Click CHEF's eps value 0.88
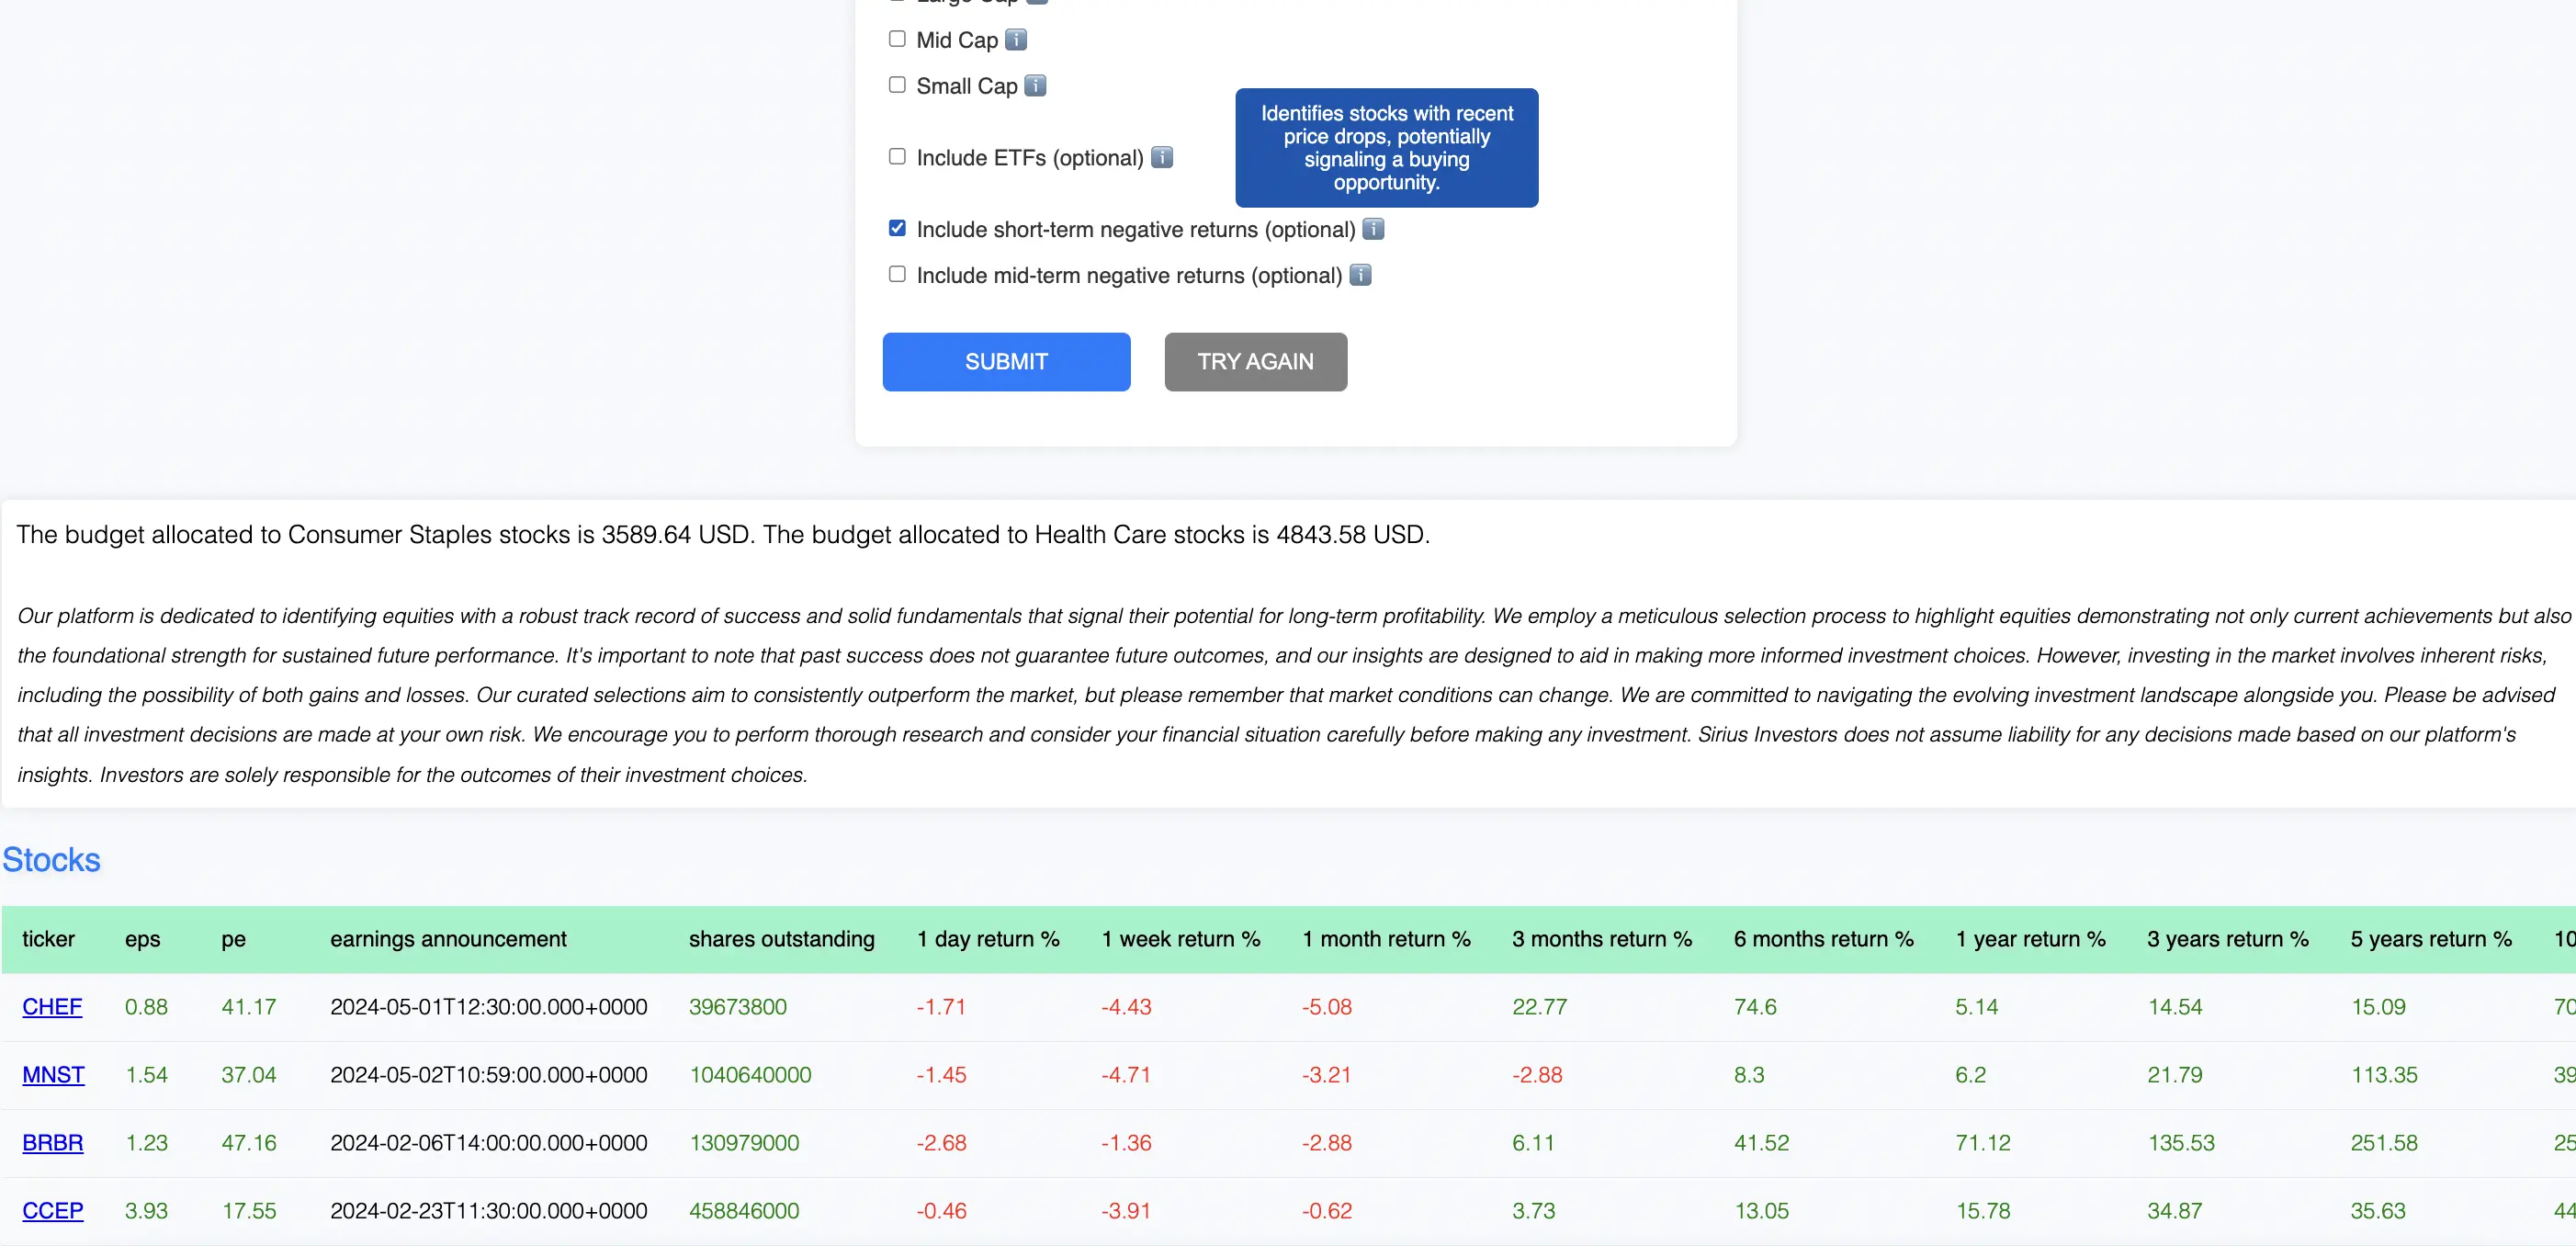This screenshot has width=2576, height=1246. click(x=146, y=1007)
